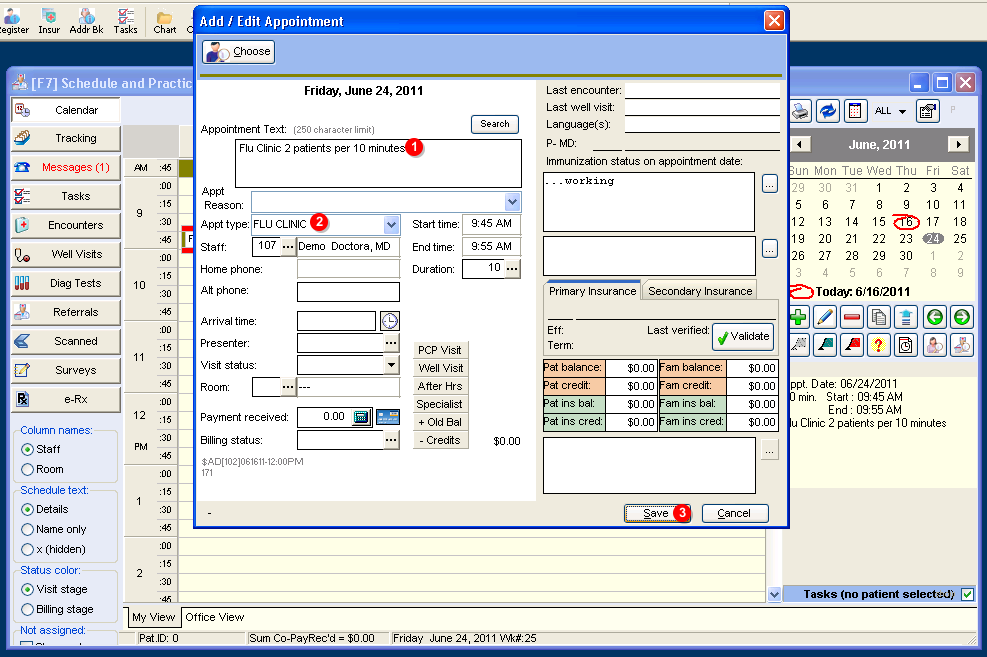Go to previous month in mini calendar

(x=799, y=144)
